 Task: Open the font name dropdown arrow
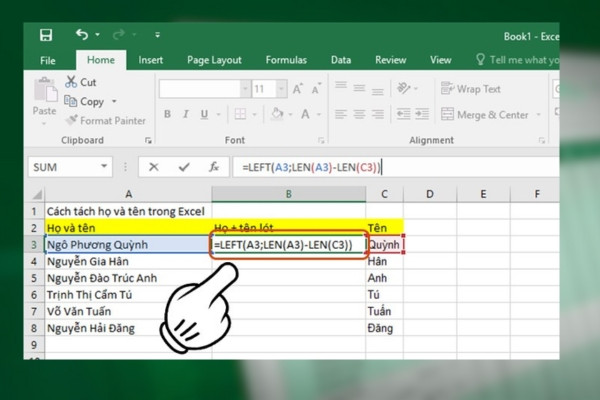[245, 89]
